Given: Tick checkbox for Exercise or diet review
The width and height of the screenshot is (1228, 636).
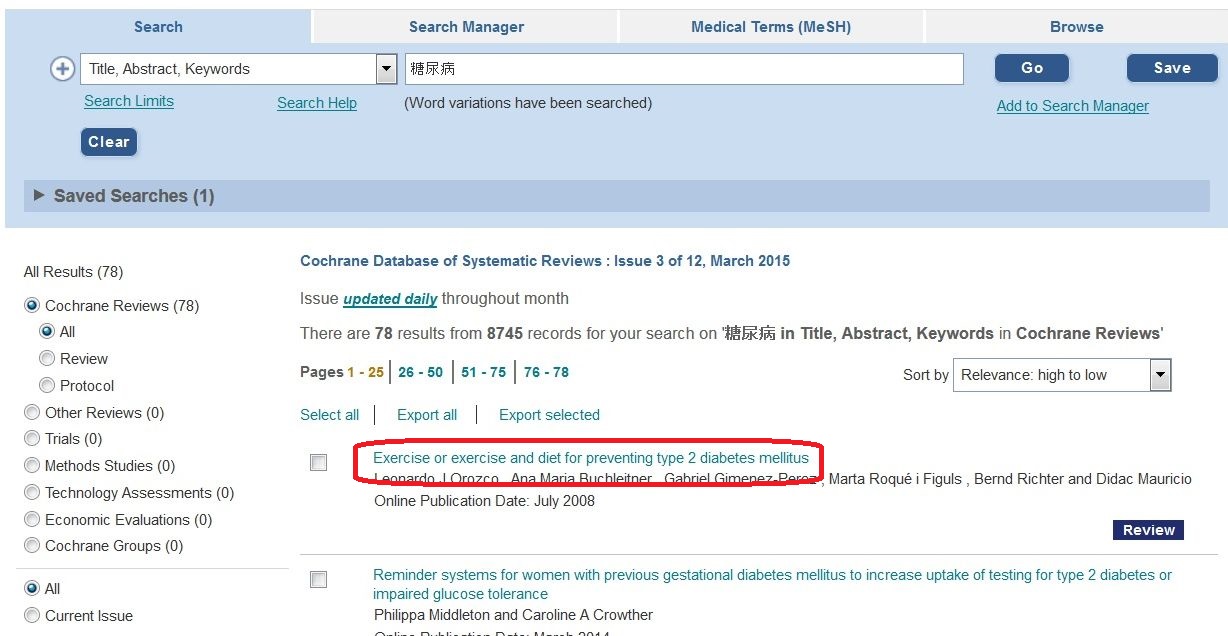Looking at the screenshot, I should pyautogui.click(x=318, y=462).
